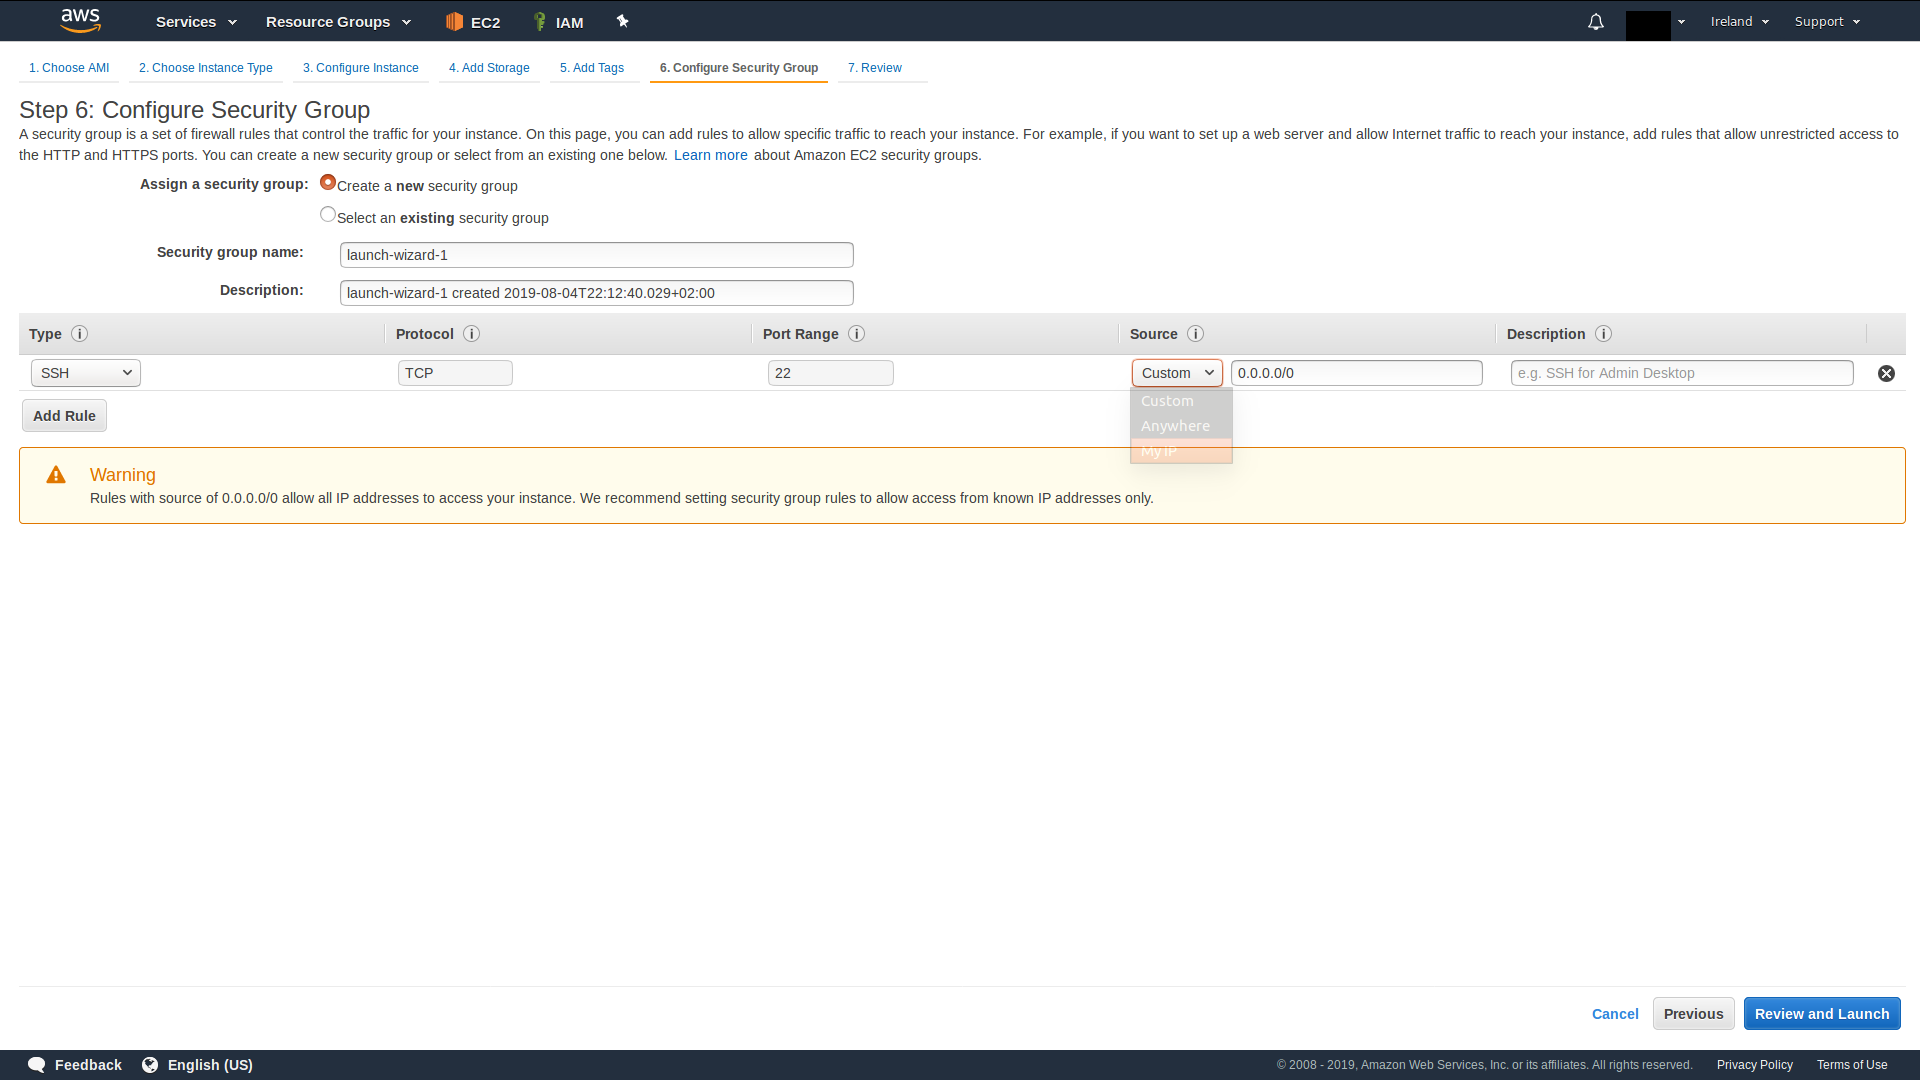
Task: Click the Previous button
Action: (x=1694, y=1014)
